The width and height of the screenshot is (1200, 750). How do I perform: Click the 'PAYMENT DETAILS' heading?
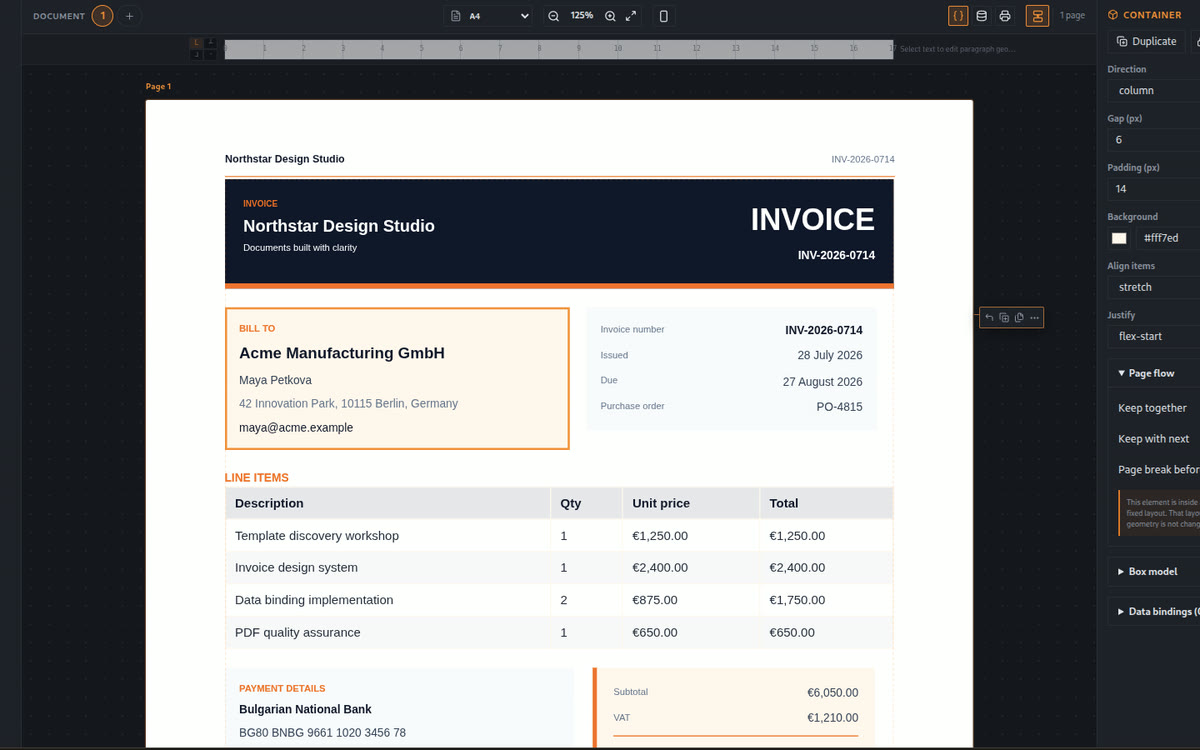[x=282, y=688]
